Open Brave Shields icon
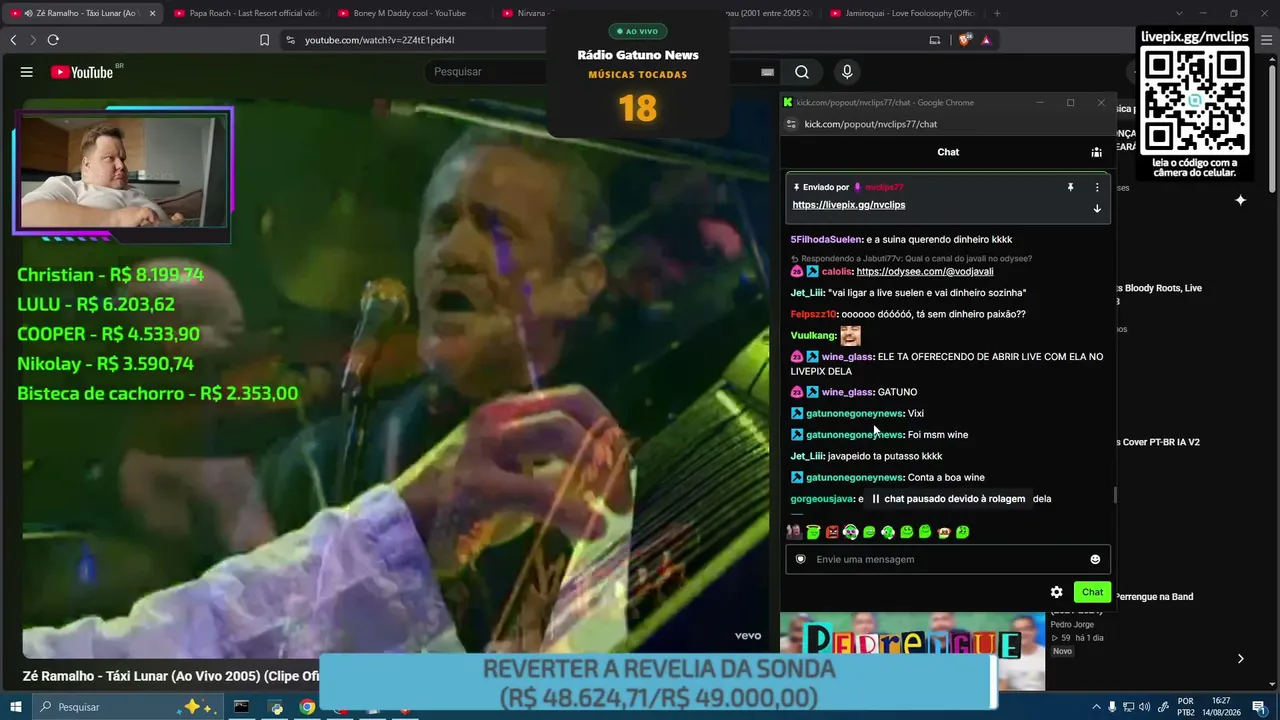 965,40
